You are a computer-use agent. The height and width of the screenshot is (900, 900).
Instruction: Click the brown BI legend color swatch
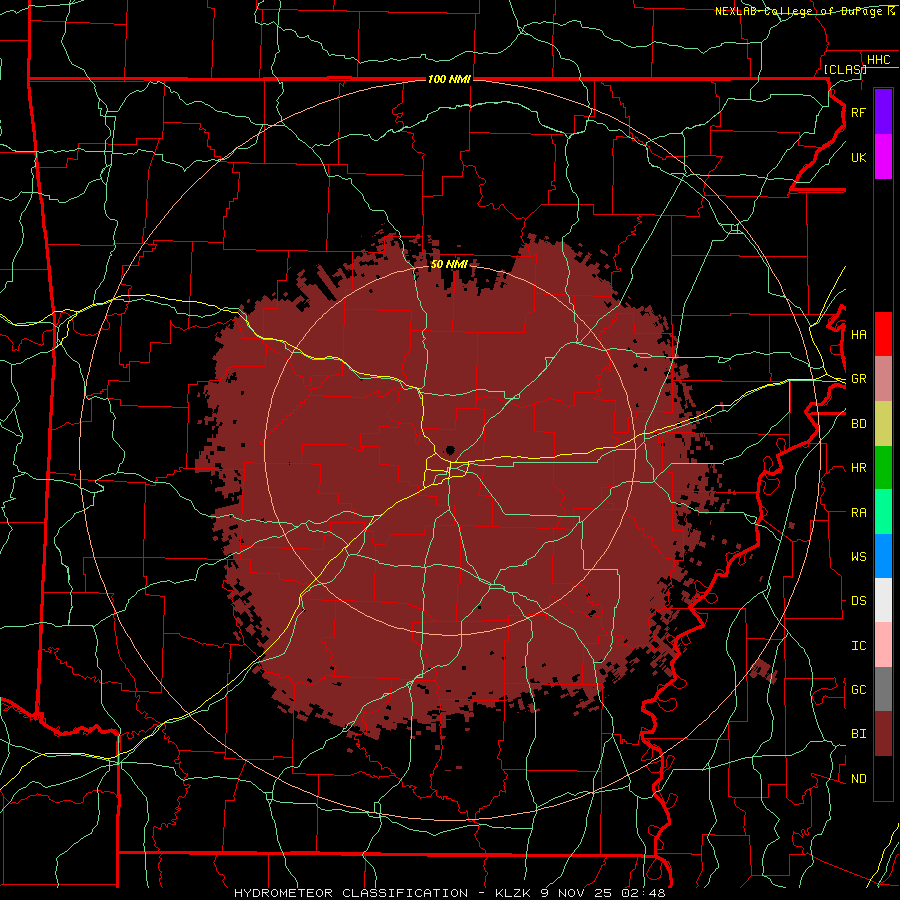883,734
